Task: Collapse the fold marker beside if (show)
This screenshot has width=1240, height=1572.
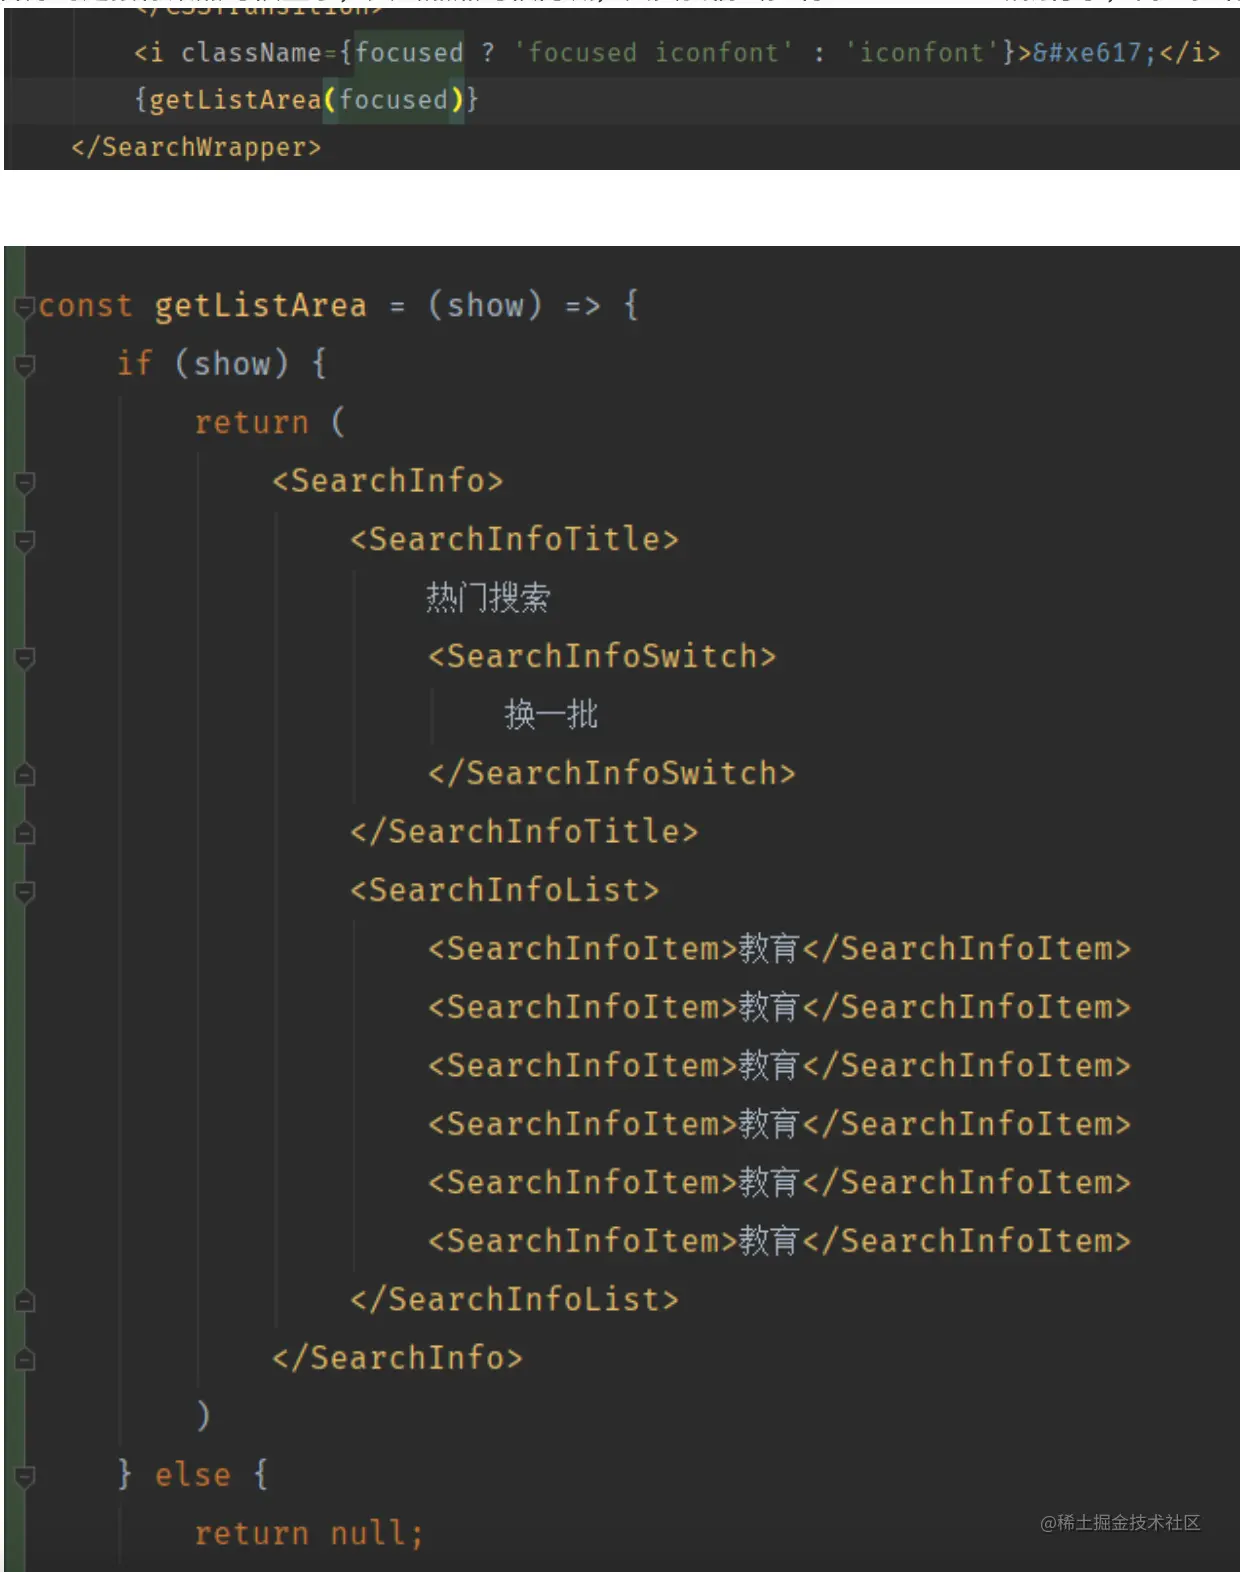Action: click(x=25, y=366)
